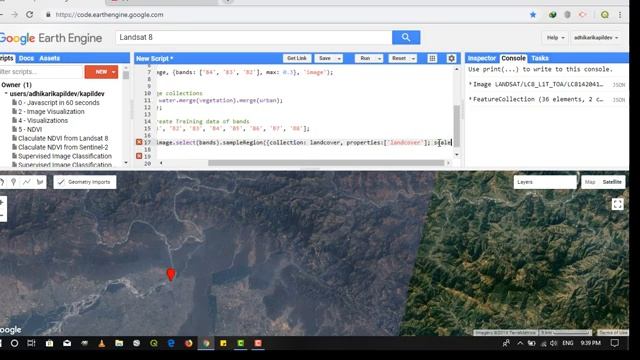This screenshot has height=360, width=640.
Task: Click the error marker on line 19
Action: [139, 156]
